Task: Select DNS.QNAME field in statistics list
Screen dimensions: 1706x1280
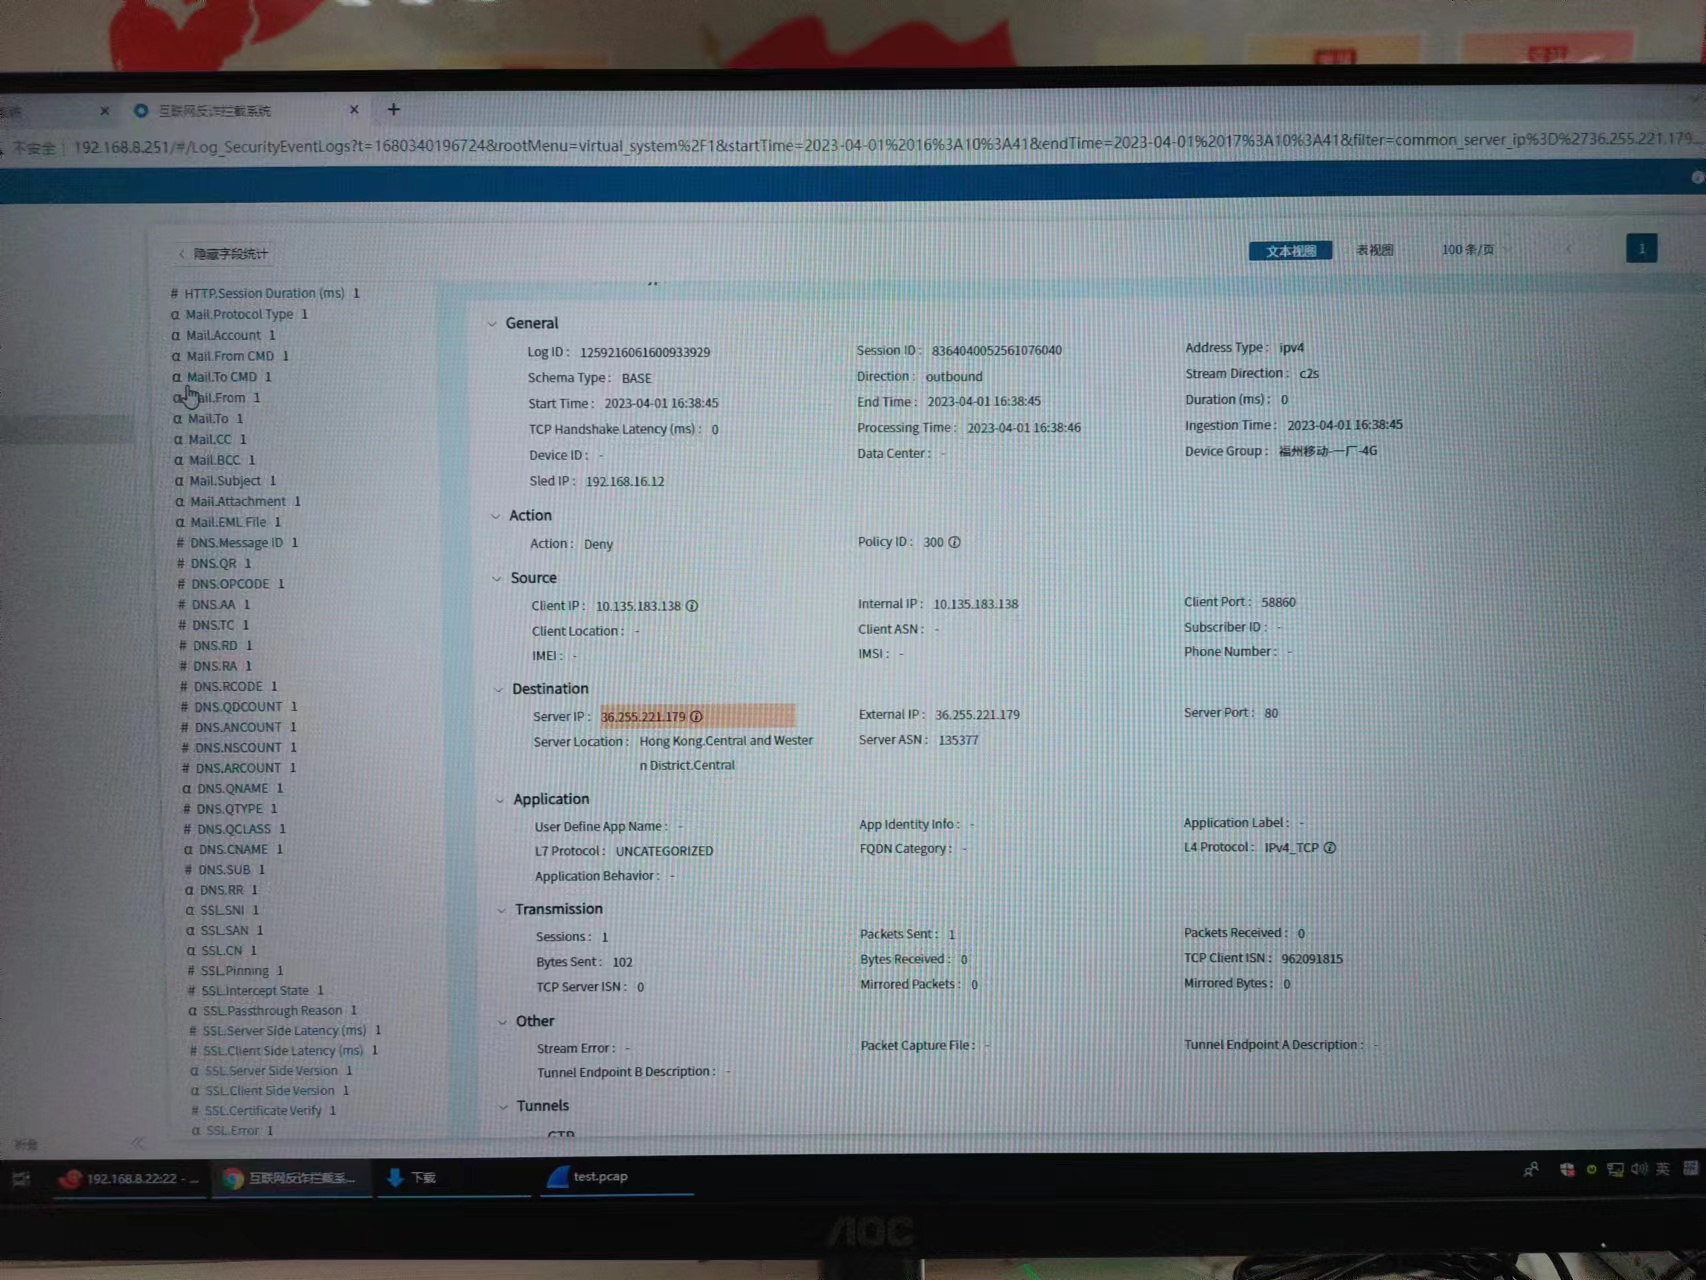Action: 232,788
